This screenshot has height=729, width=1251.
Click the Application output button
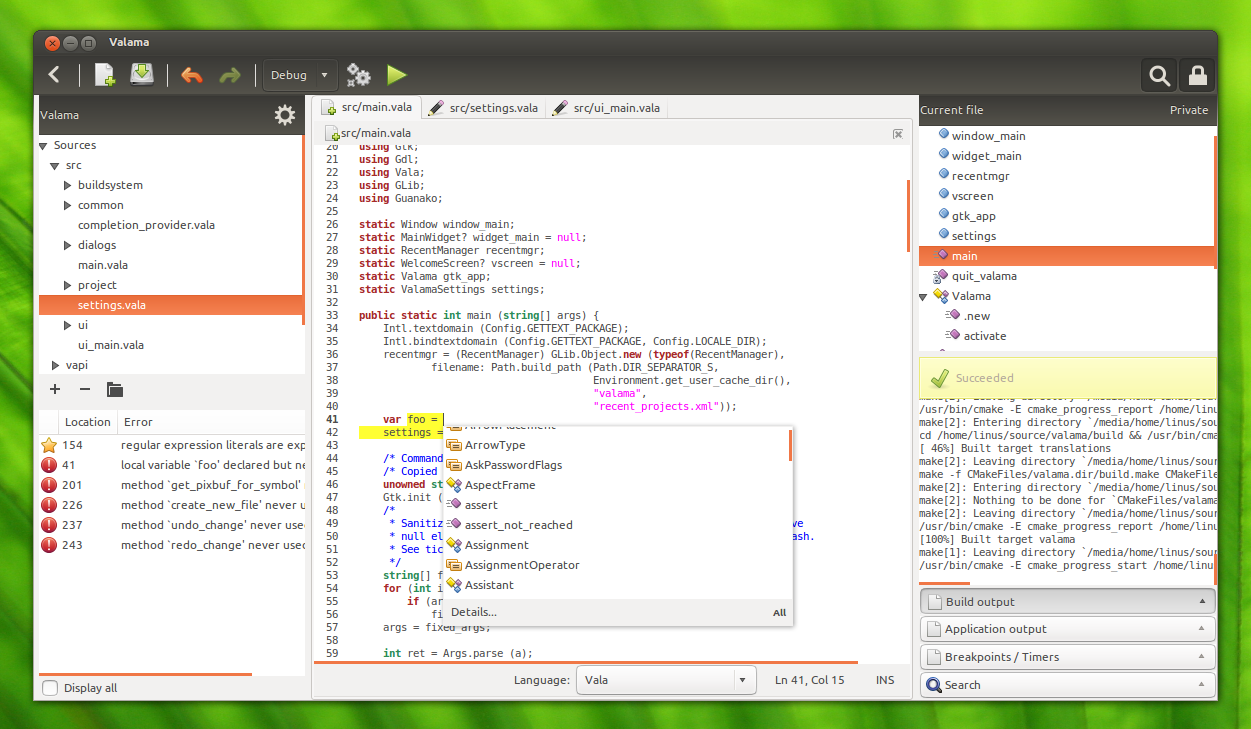click(1067, 629)
